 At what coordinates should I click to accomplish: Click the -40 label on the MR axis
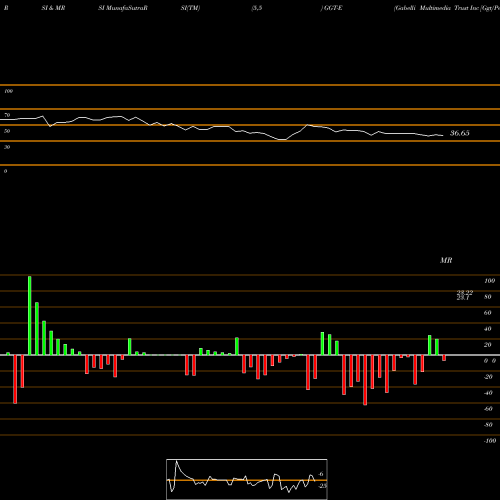(488, 393)
